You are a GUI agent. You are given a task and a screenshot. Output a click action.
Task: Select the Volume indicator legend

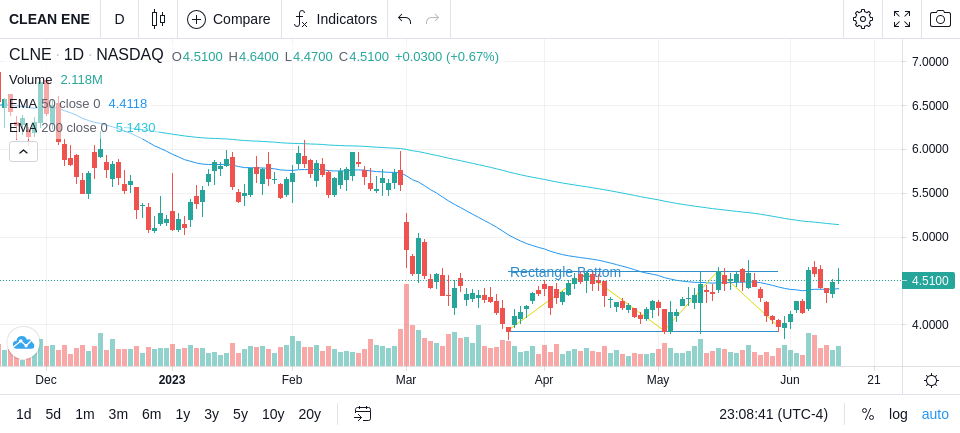click(x=31, y=80)
